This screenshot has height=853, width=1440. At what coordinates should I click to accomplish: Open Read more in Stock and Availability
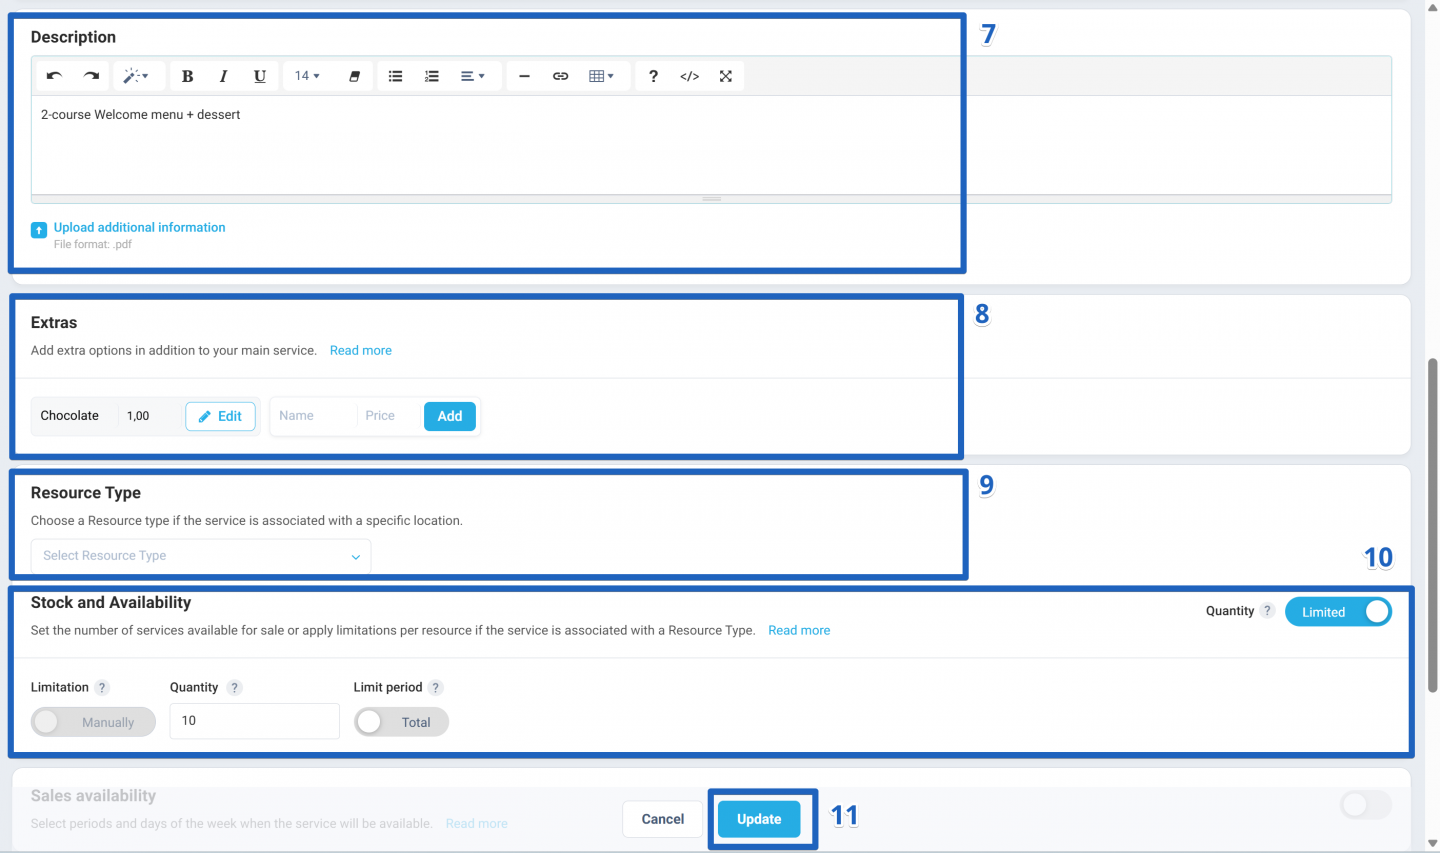pos(799,630)
